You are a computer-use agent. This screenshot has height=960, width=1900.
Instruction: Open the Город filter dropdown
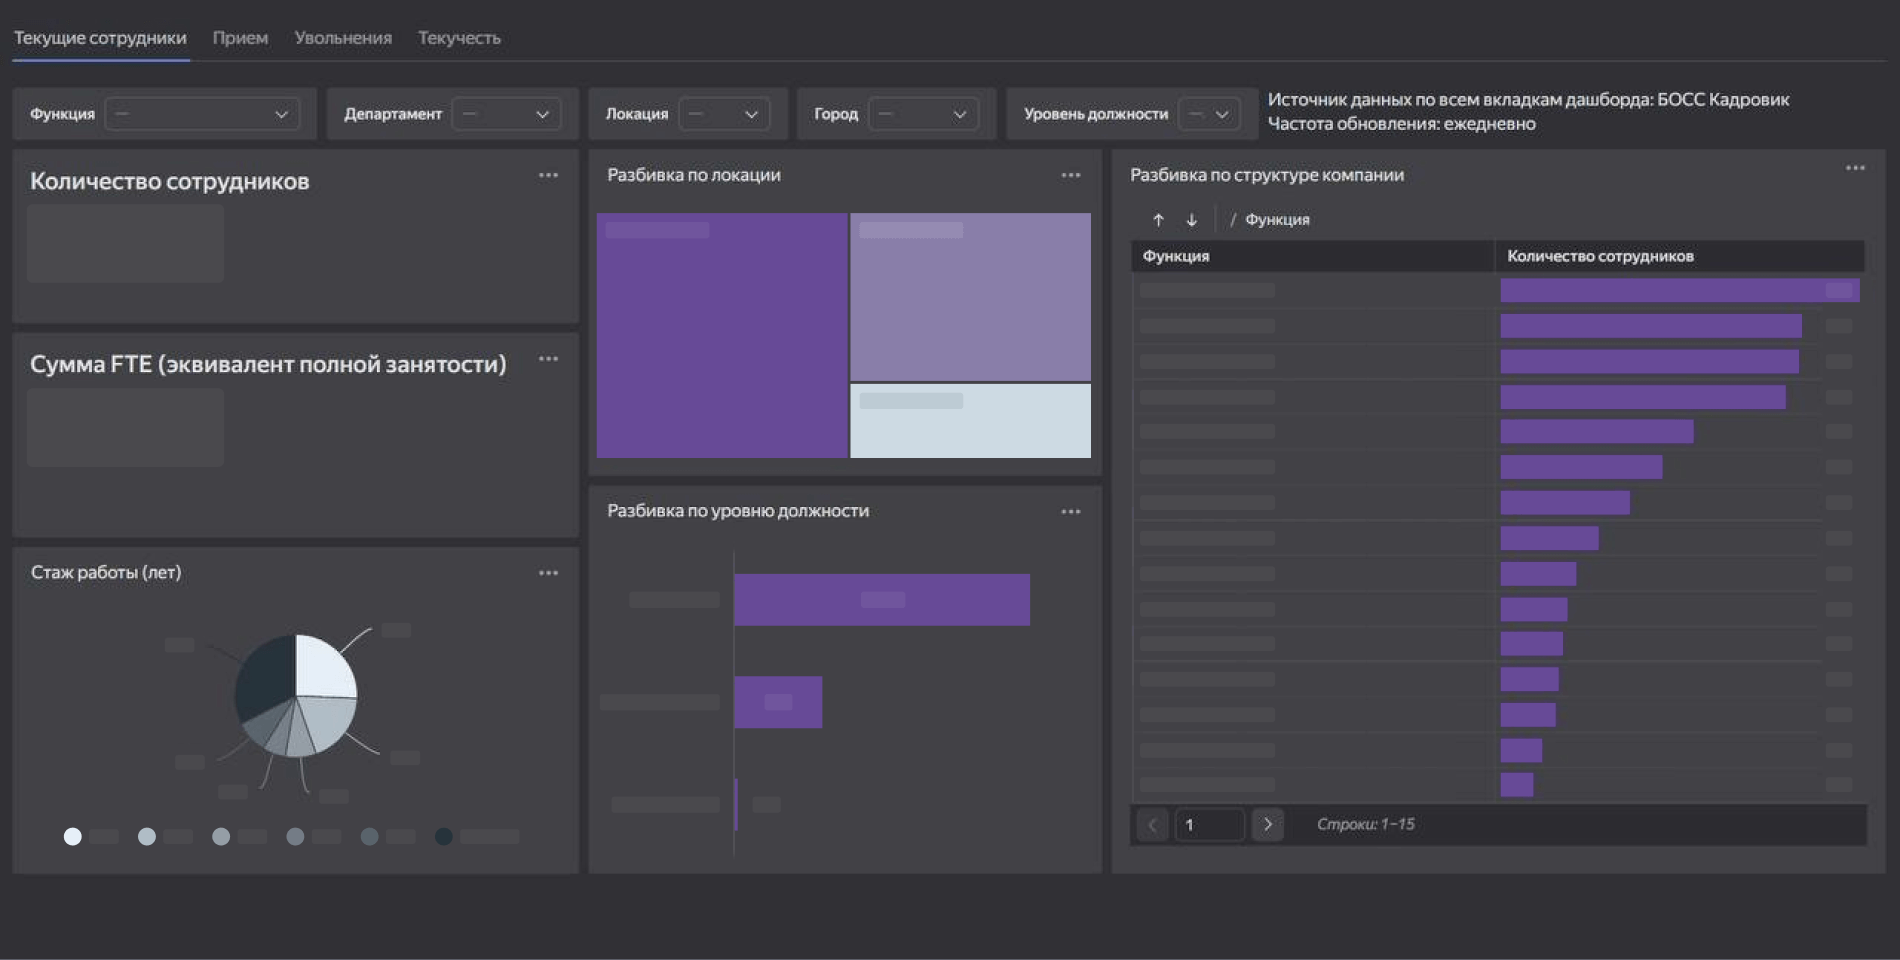[922, 114]
